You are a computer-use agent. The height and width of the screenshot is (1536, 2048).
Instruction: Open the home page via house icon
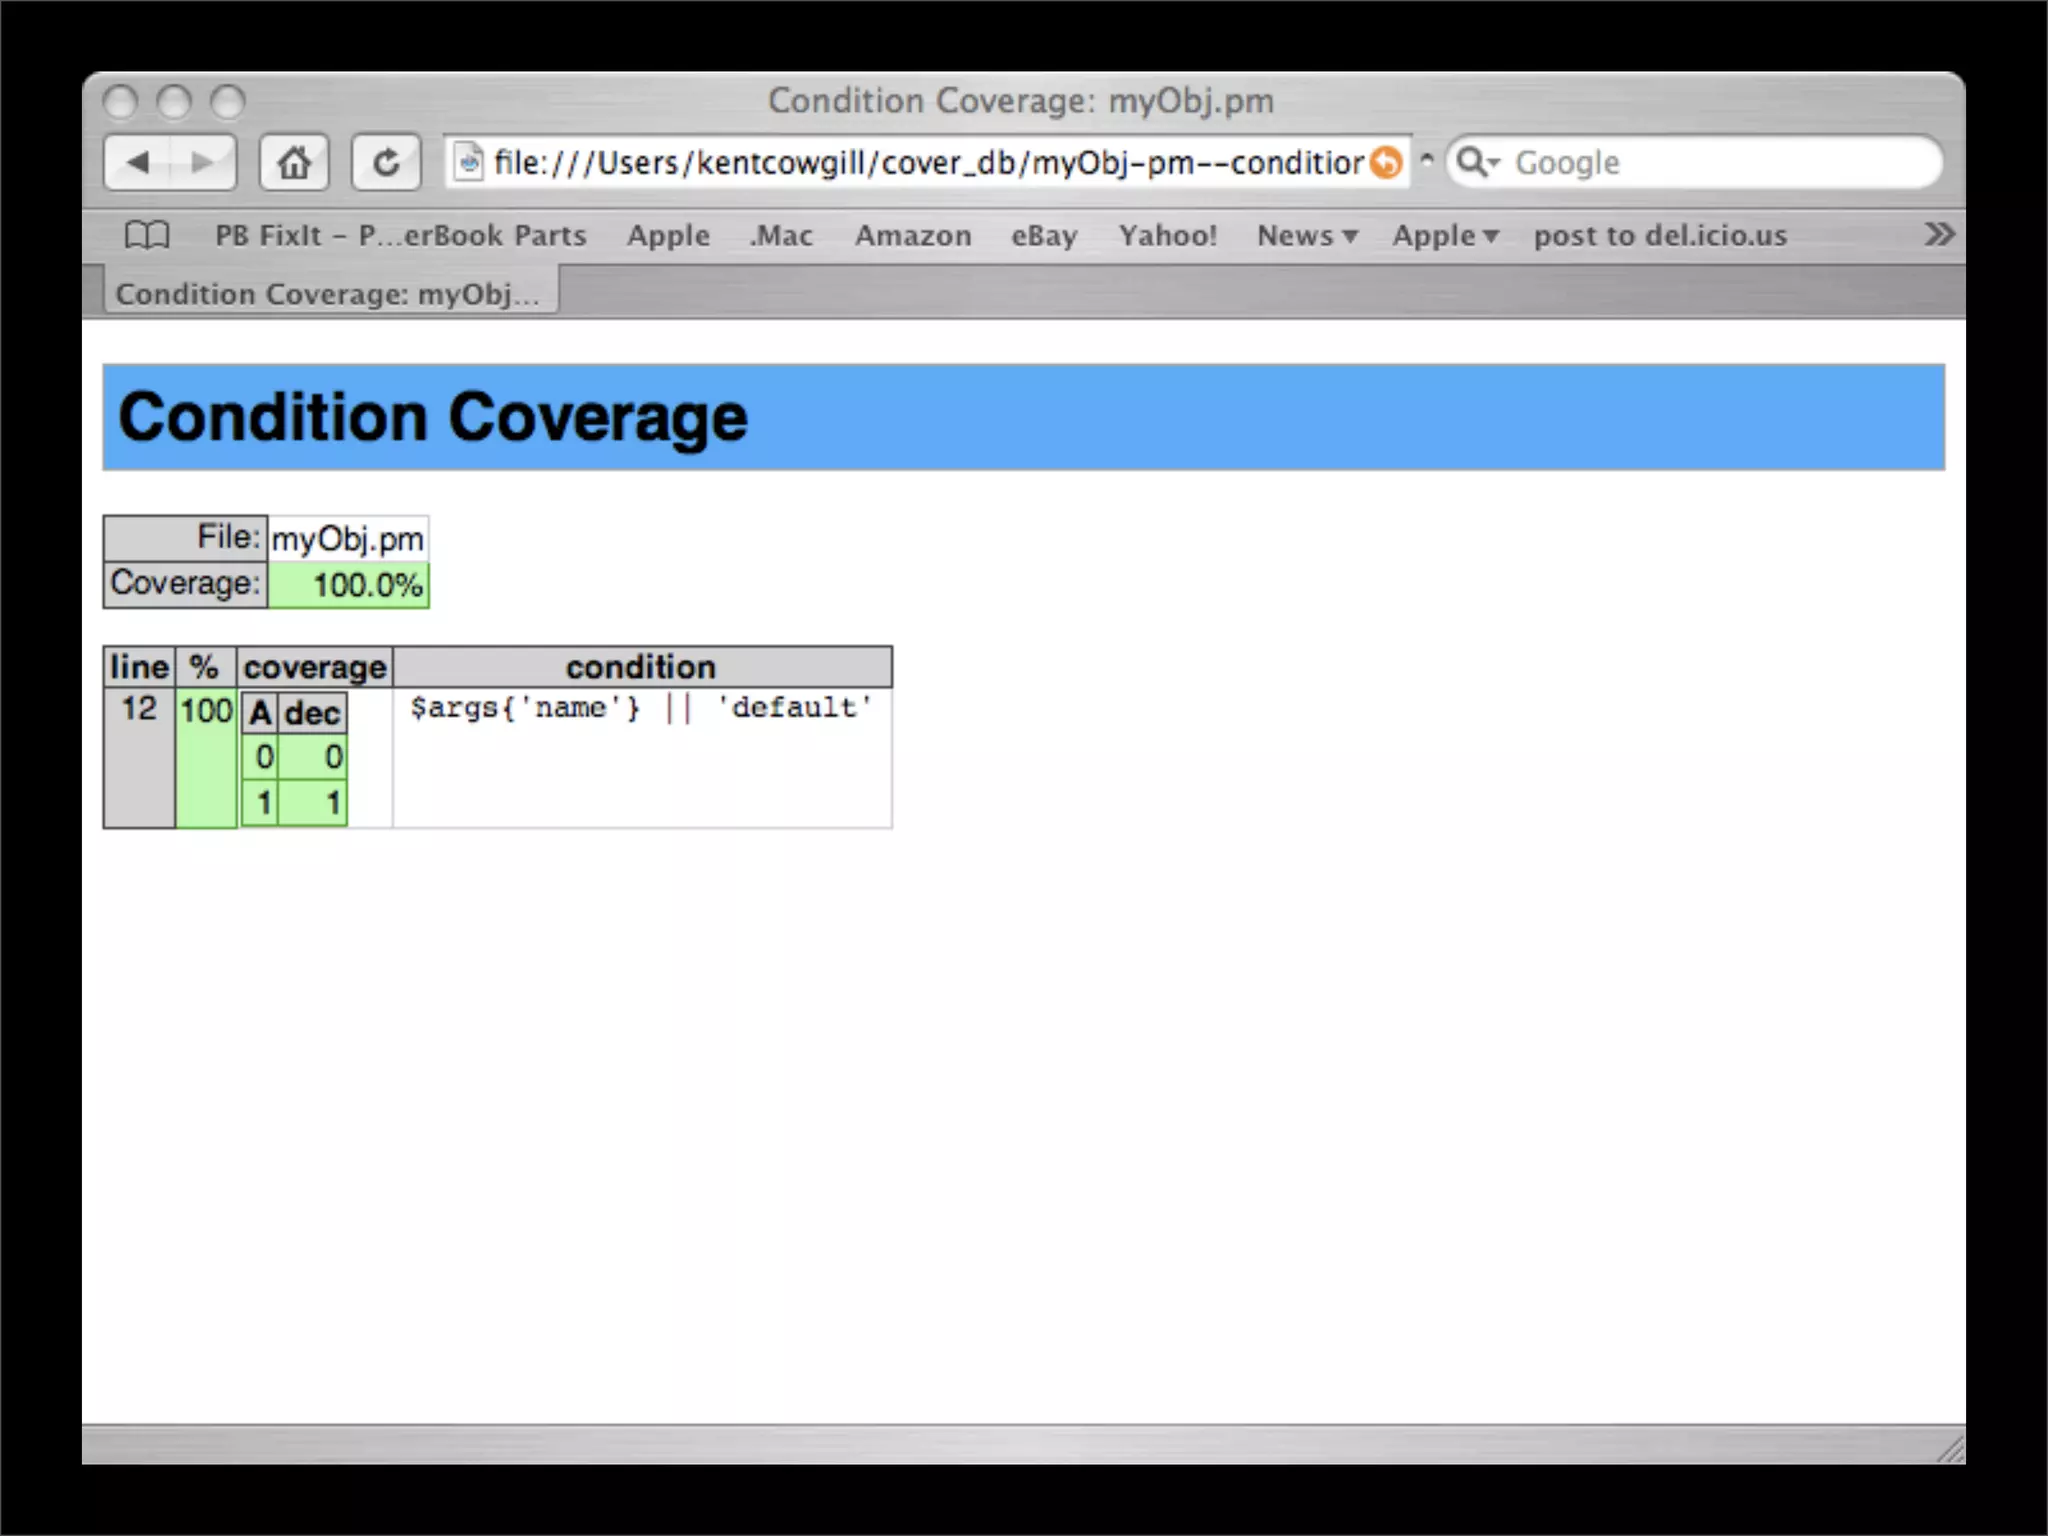tap(294, 162)
